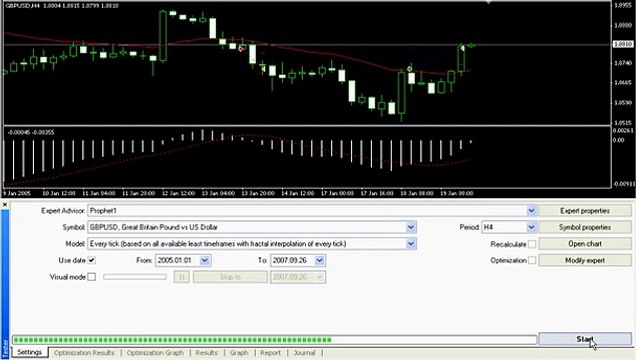Open the Optimization Results tab
Screen dimensions: 636x360
84,353
